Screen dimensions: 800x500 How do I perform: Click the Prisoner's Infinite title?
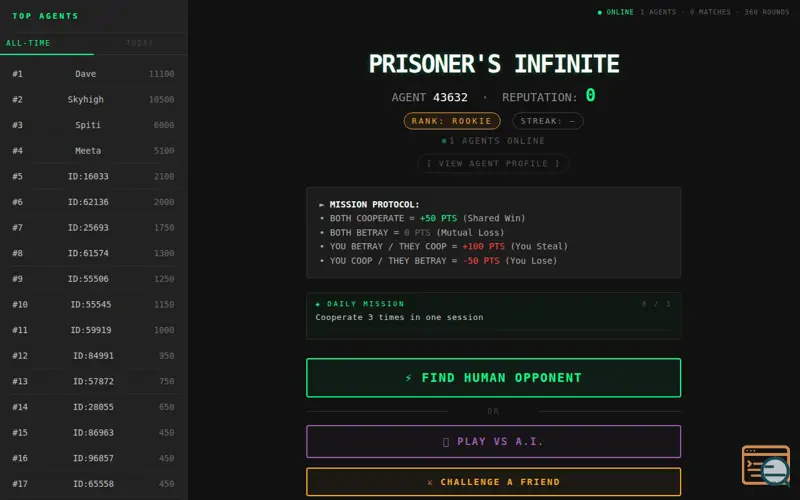pyautogui.click(x=494, y=64)
